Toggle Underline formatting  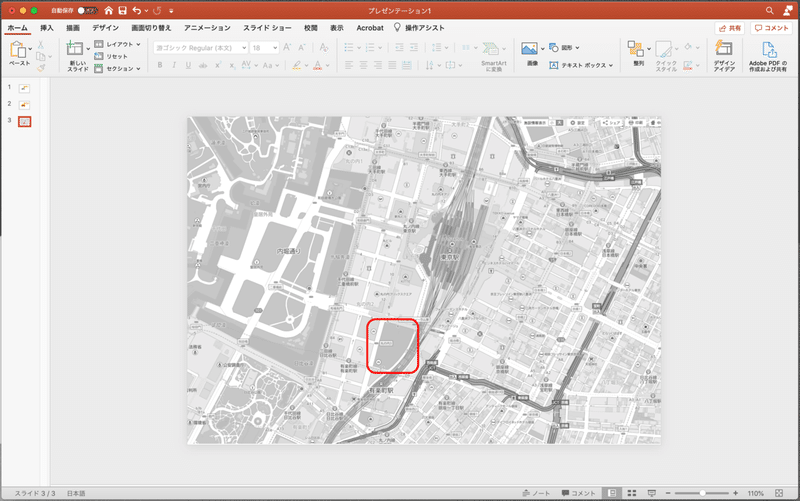(188, 65)
